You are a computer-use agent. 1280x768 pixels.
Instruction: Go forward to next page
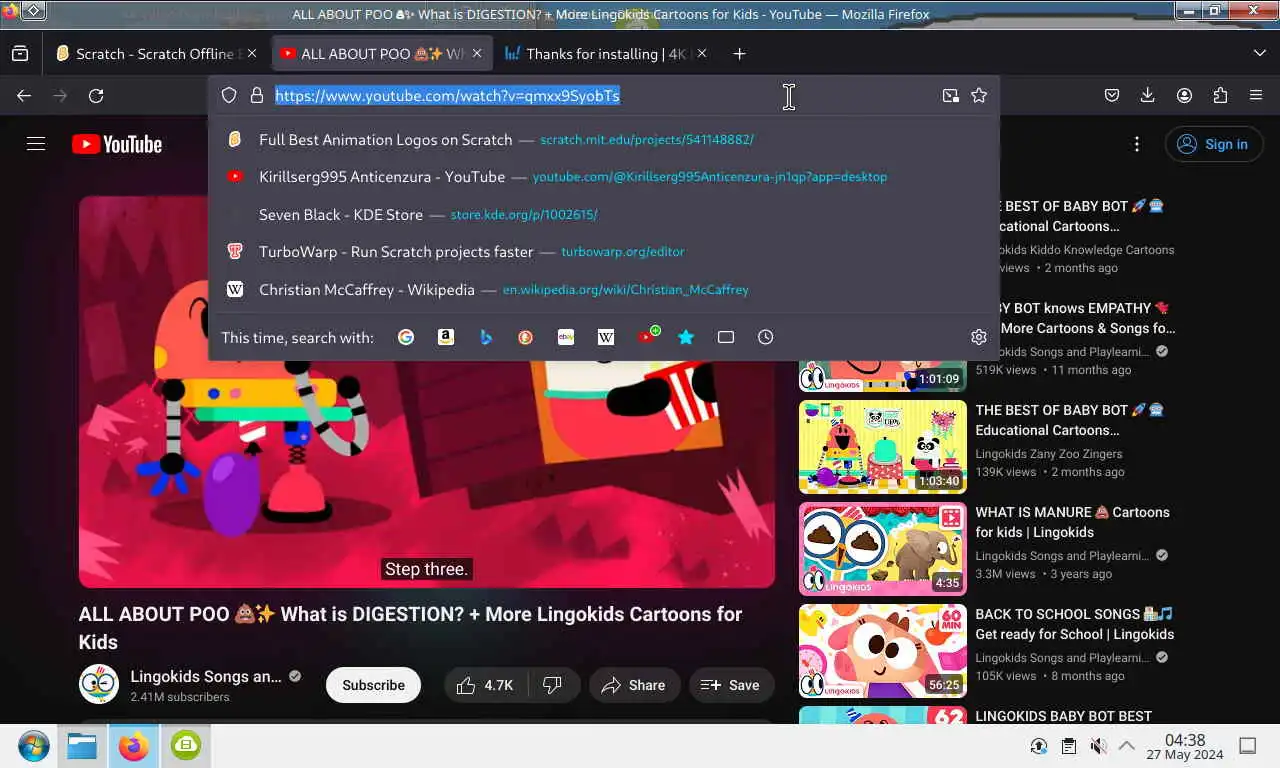60,95
